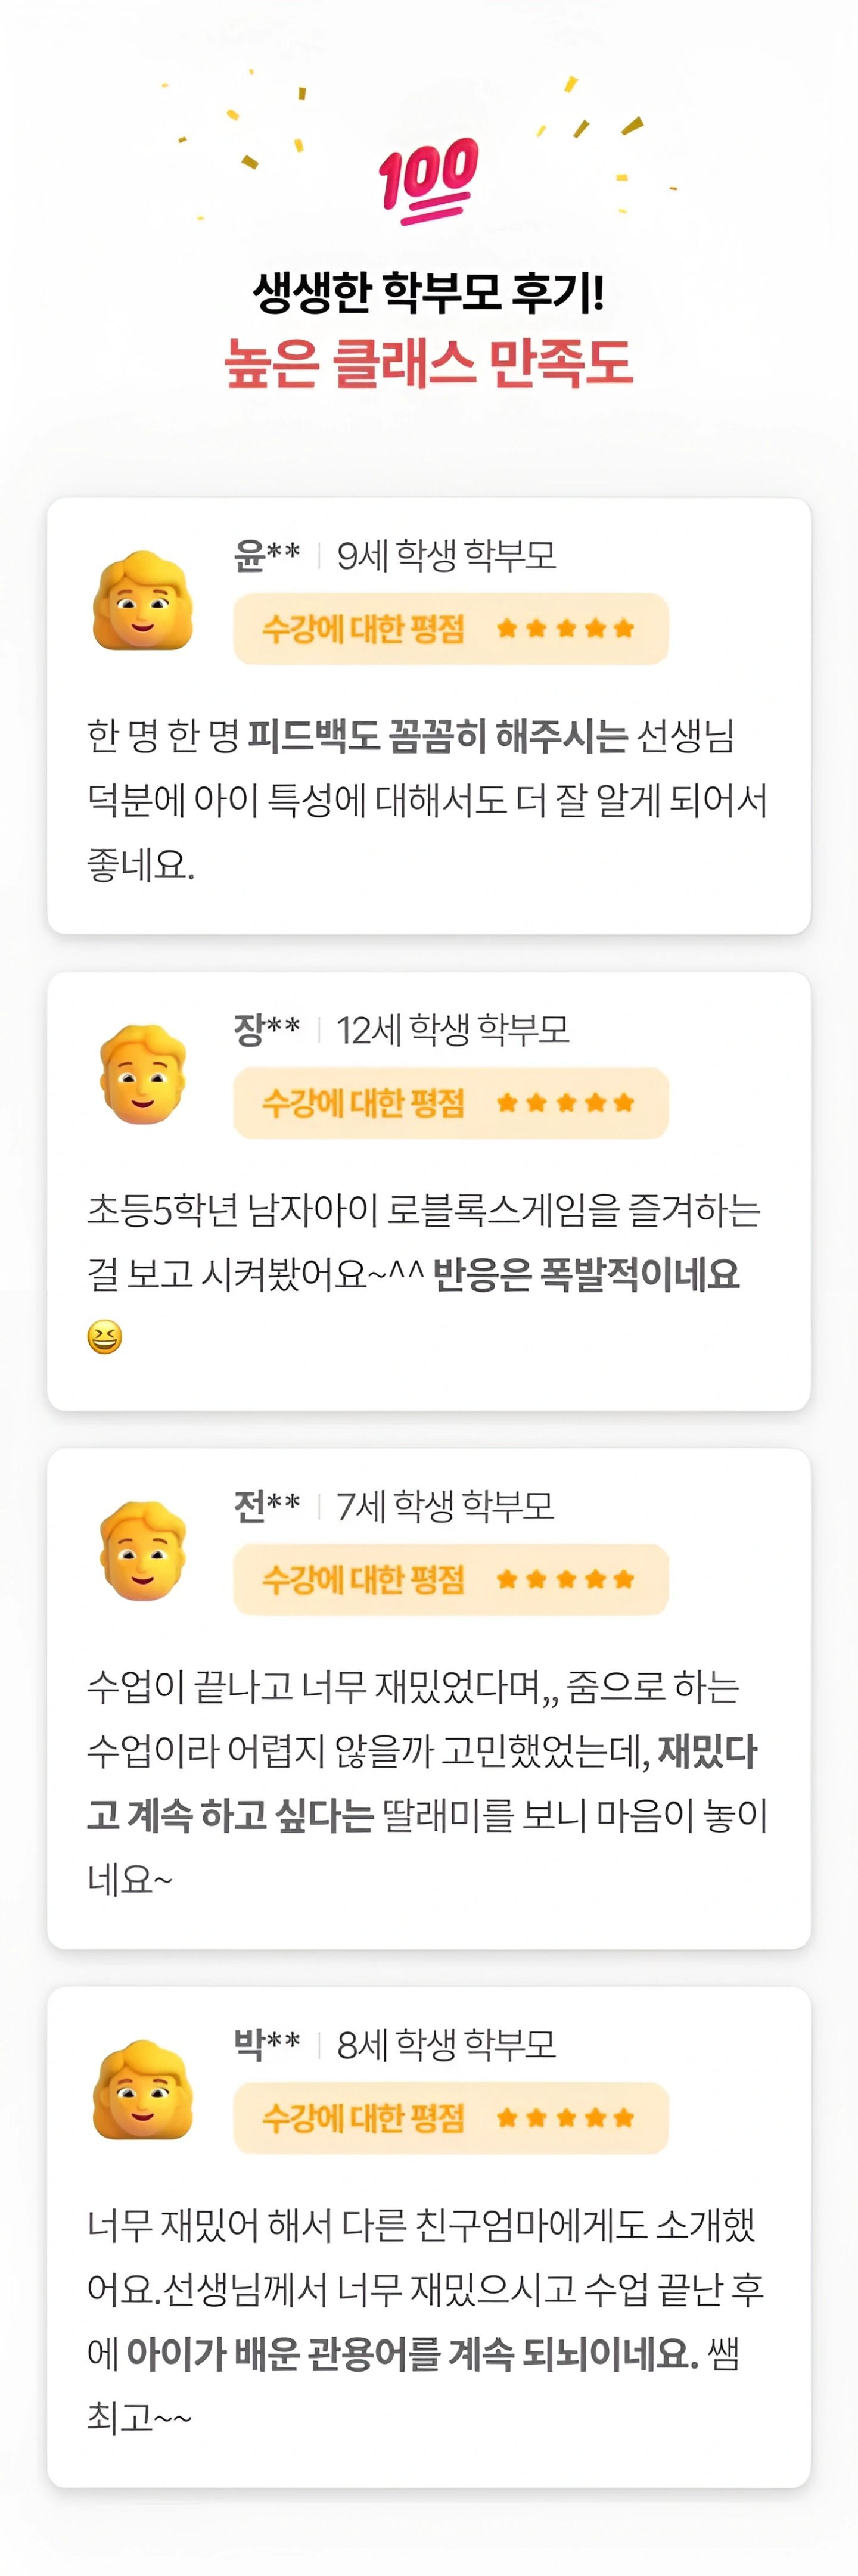The height and width of the screenshot is (2576, 858).
Task: Select the 장** reviewer avatar
Action: pos(143,1074)
